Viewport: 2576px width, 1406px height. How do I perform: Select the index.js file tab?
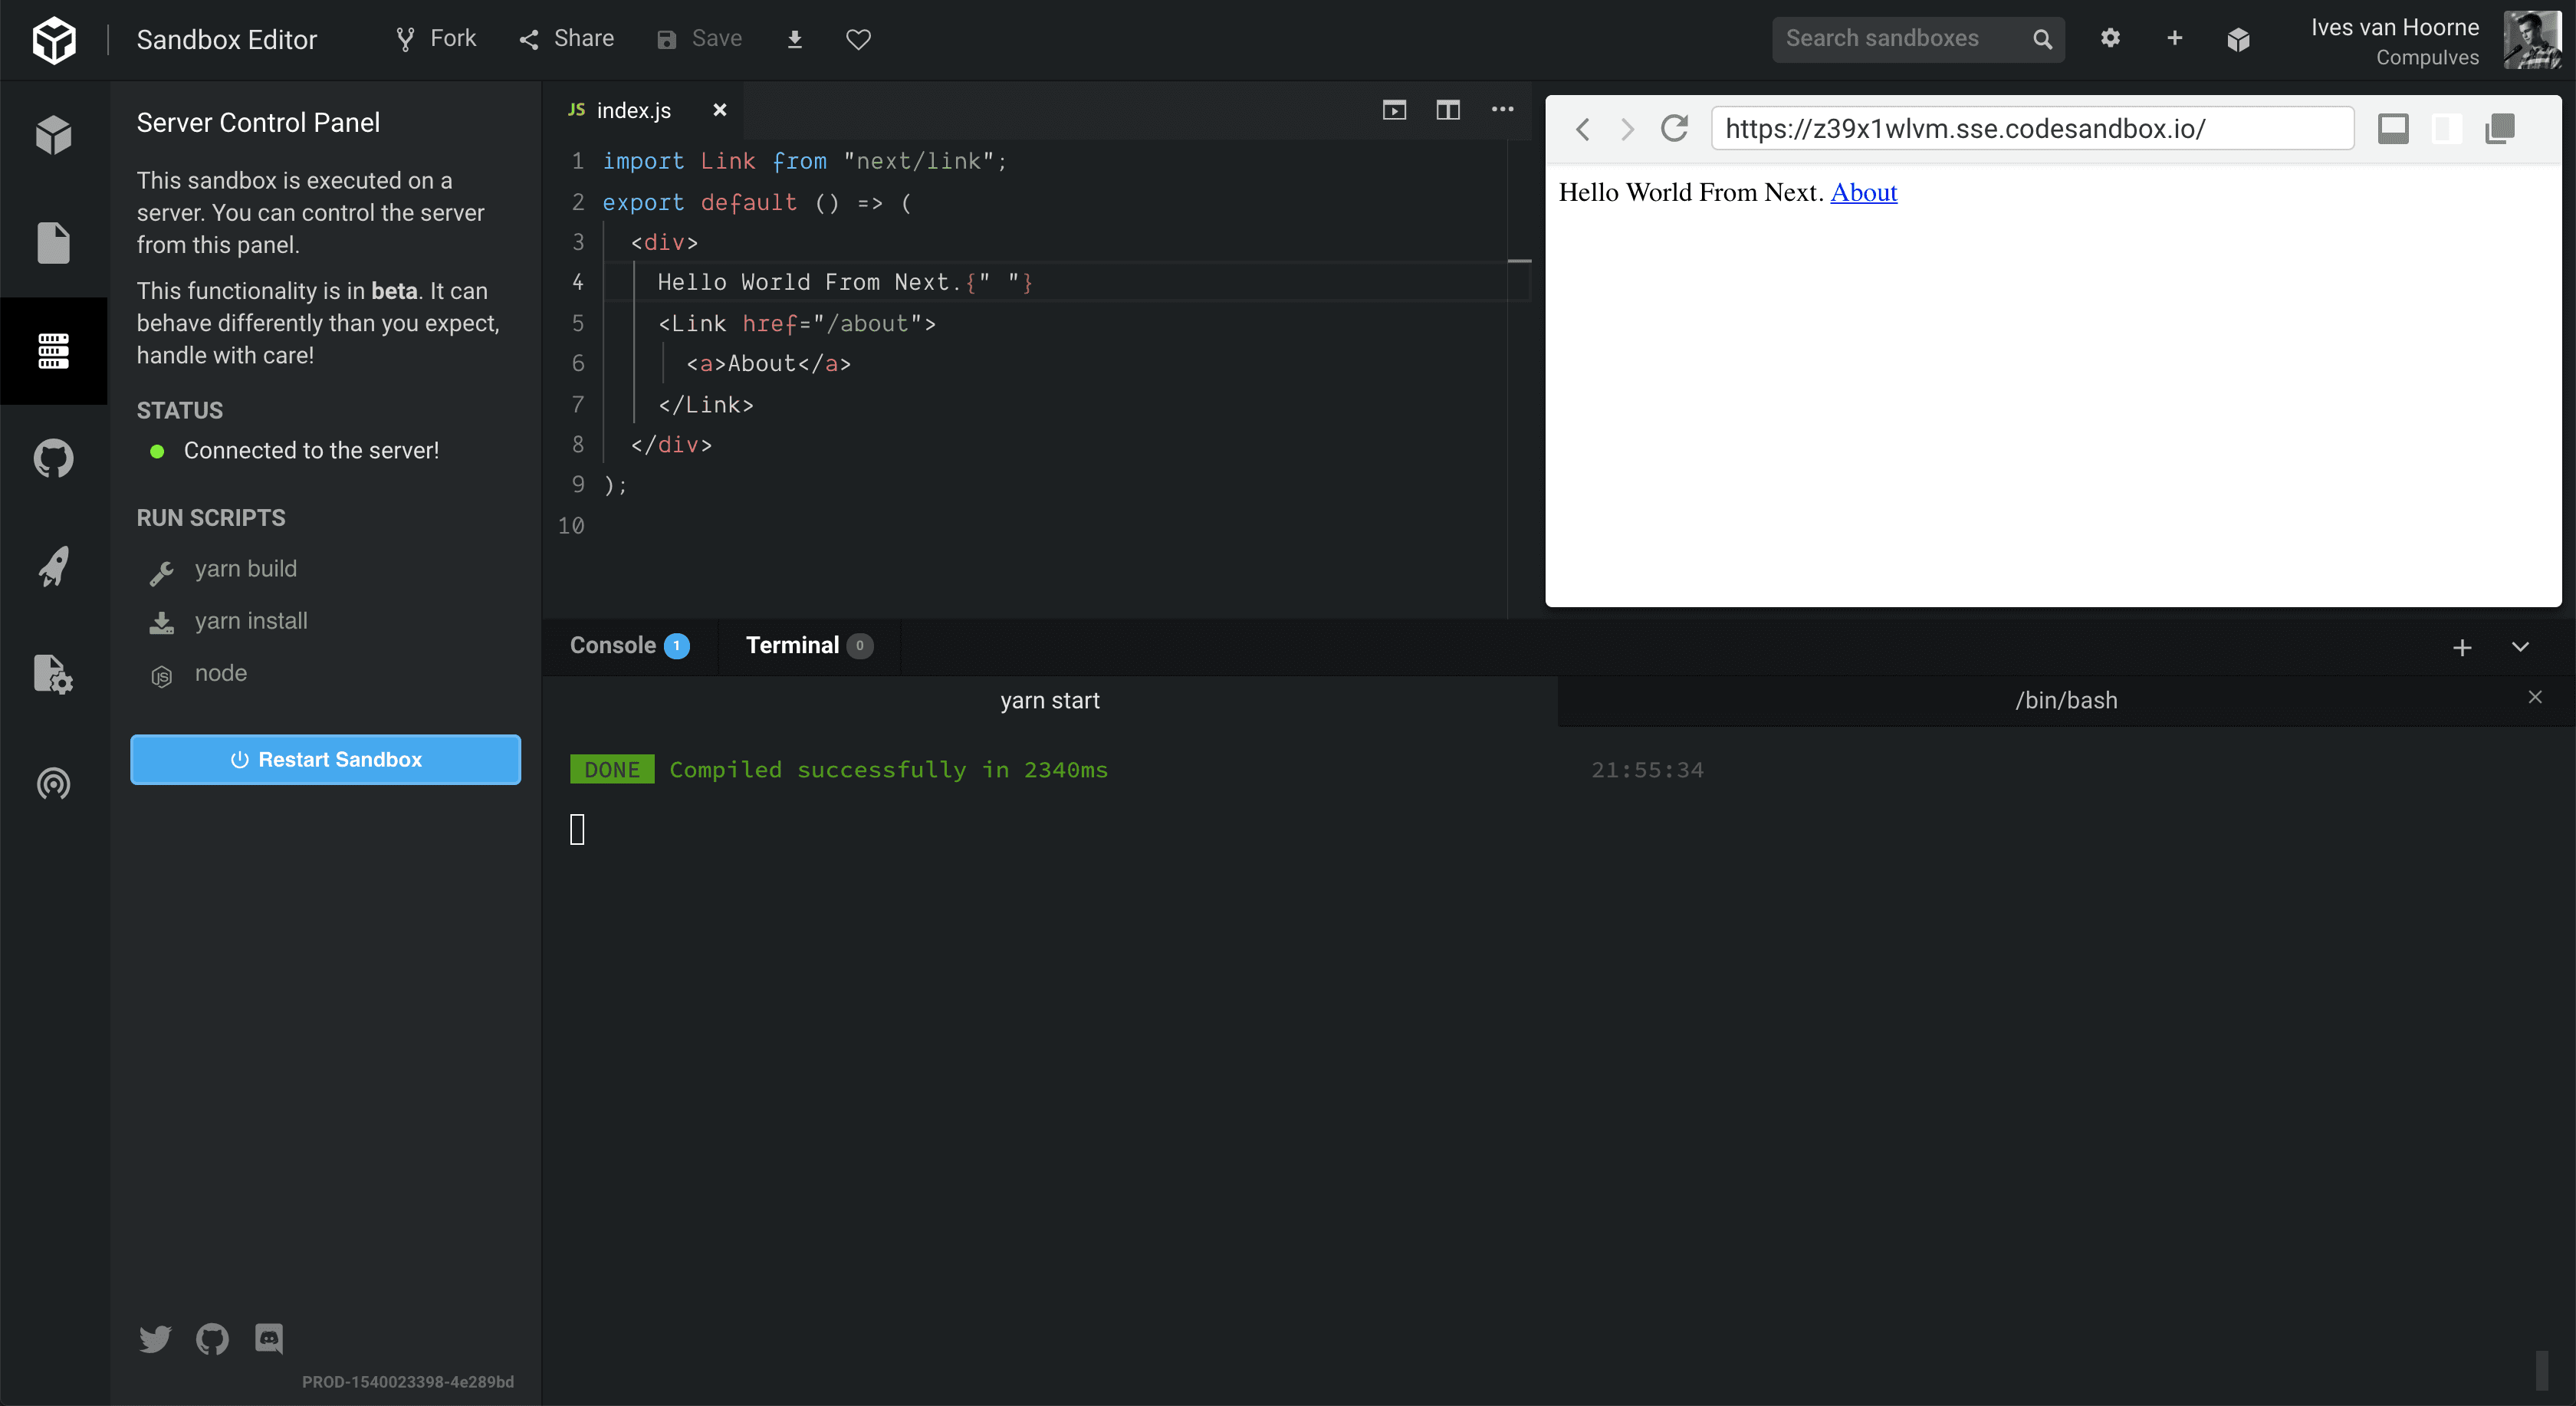[x=634, y=110]
